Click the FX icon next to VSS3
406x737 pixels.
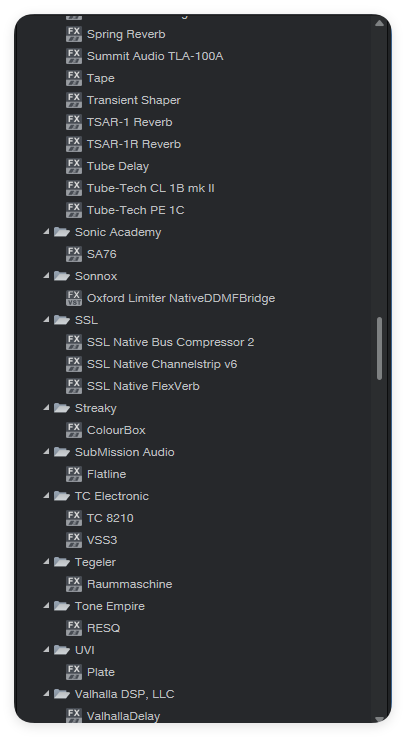pos(74,540)
